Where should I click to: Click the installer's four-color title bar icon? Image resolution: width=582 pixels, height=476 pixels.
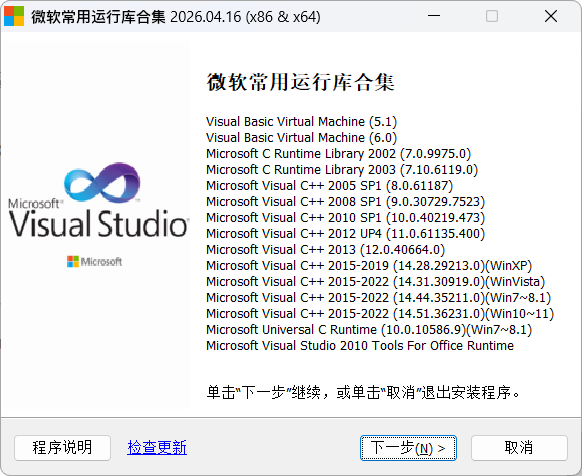tap(14, 16)
